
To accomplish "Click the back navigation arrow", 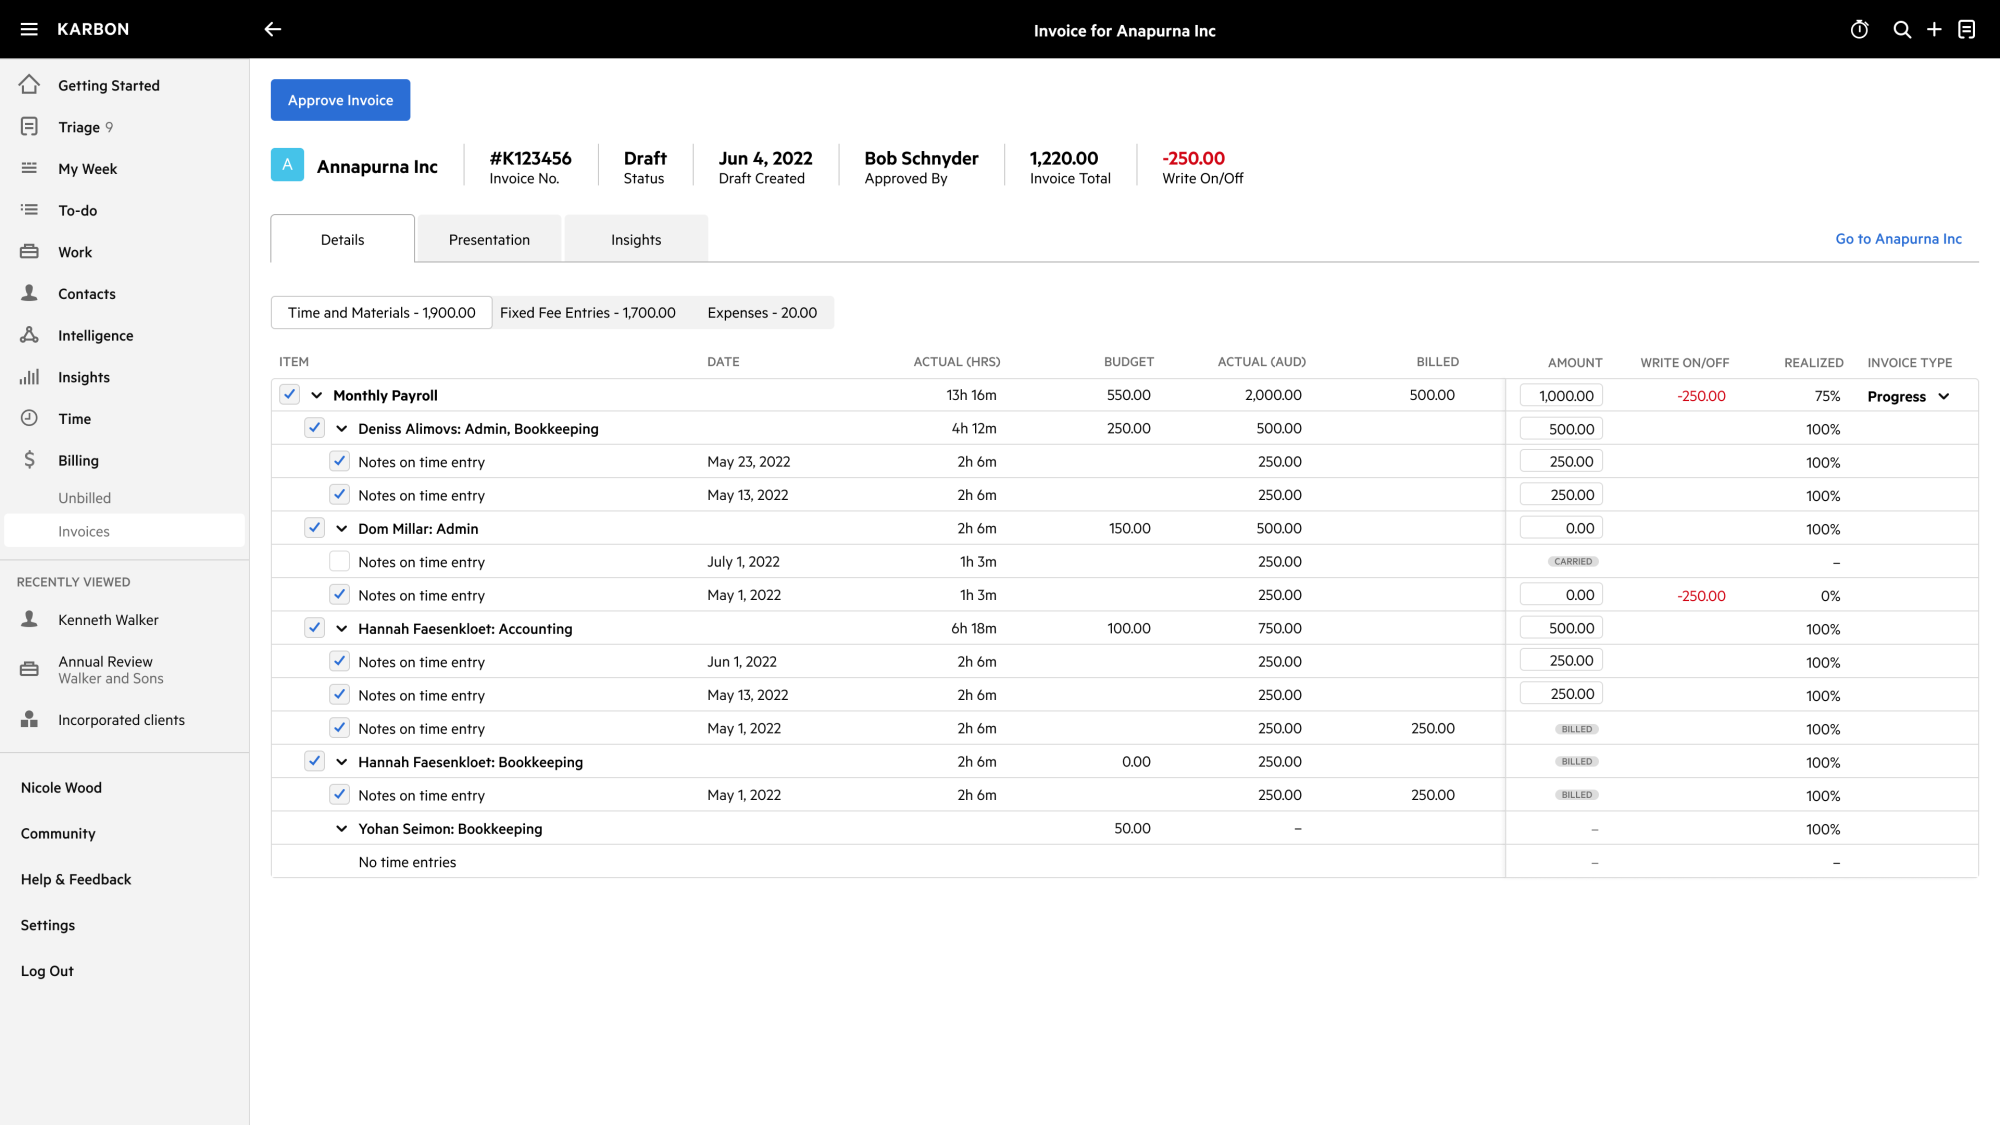I will coord(273,29).
